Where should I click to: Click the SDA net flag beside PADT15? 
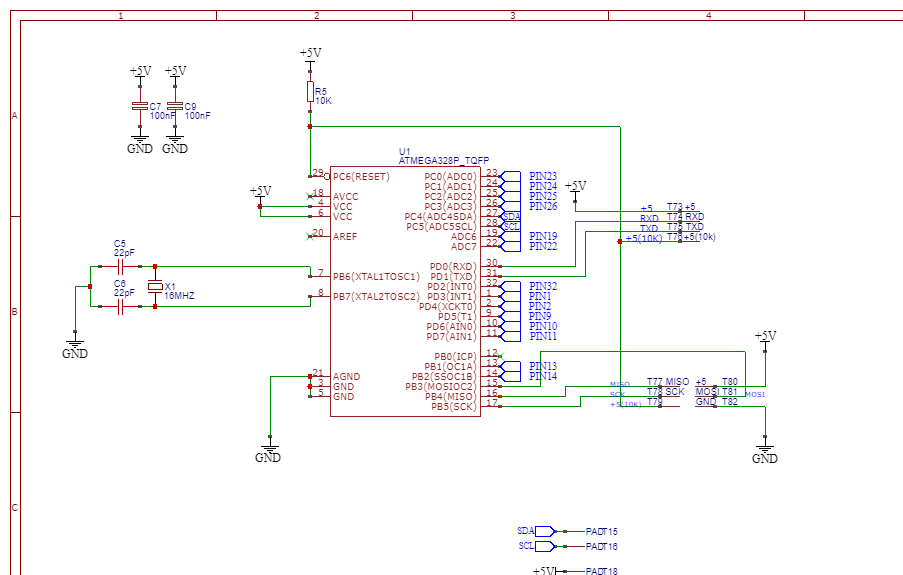click(x=537, y=531)
